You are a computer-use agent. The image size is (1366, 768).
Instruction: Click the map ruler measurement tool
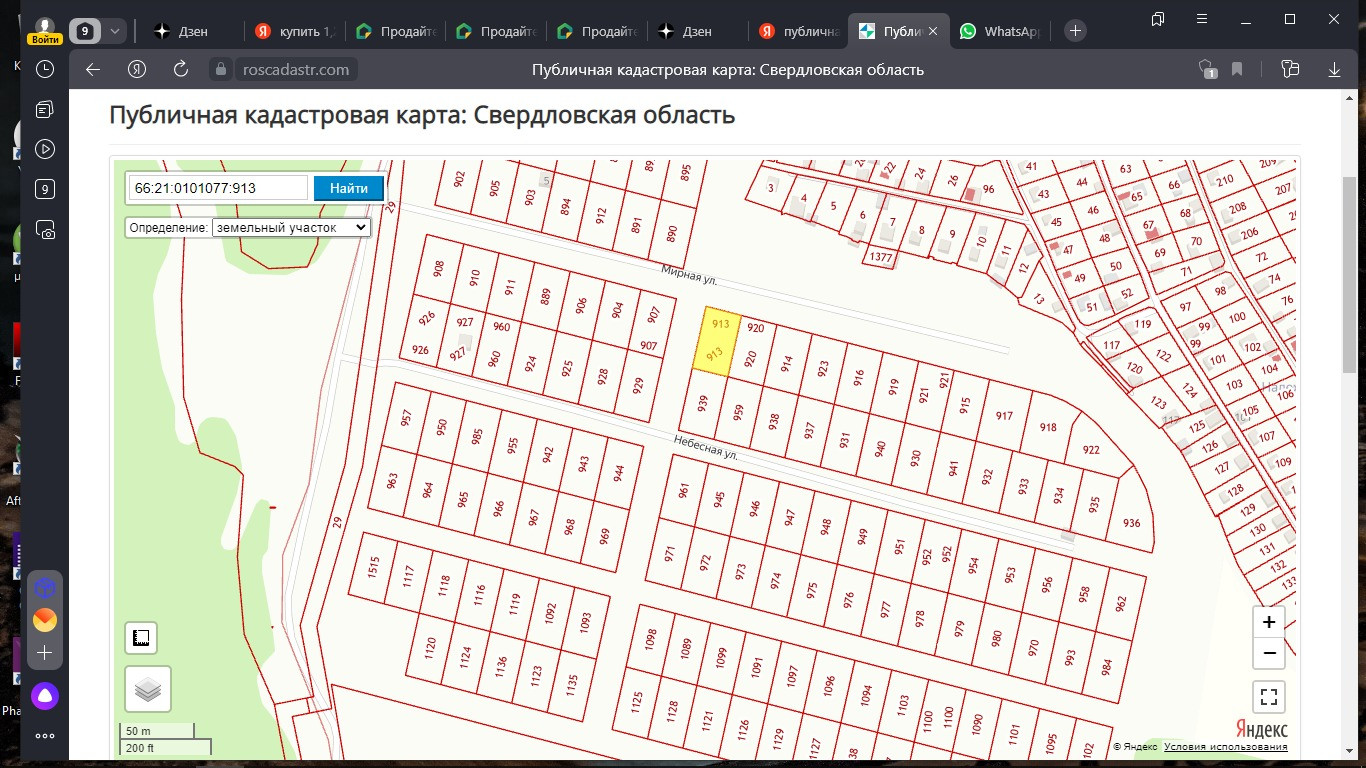(x=141, y=638)
